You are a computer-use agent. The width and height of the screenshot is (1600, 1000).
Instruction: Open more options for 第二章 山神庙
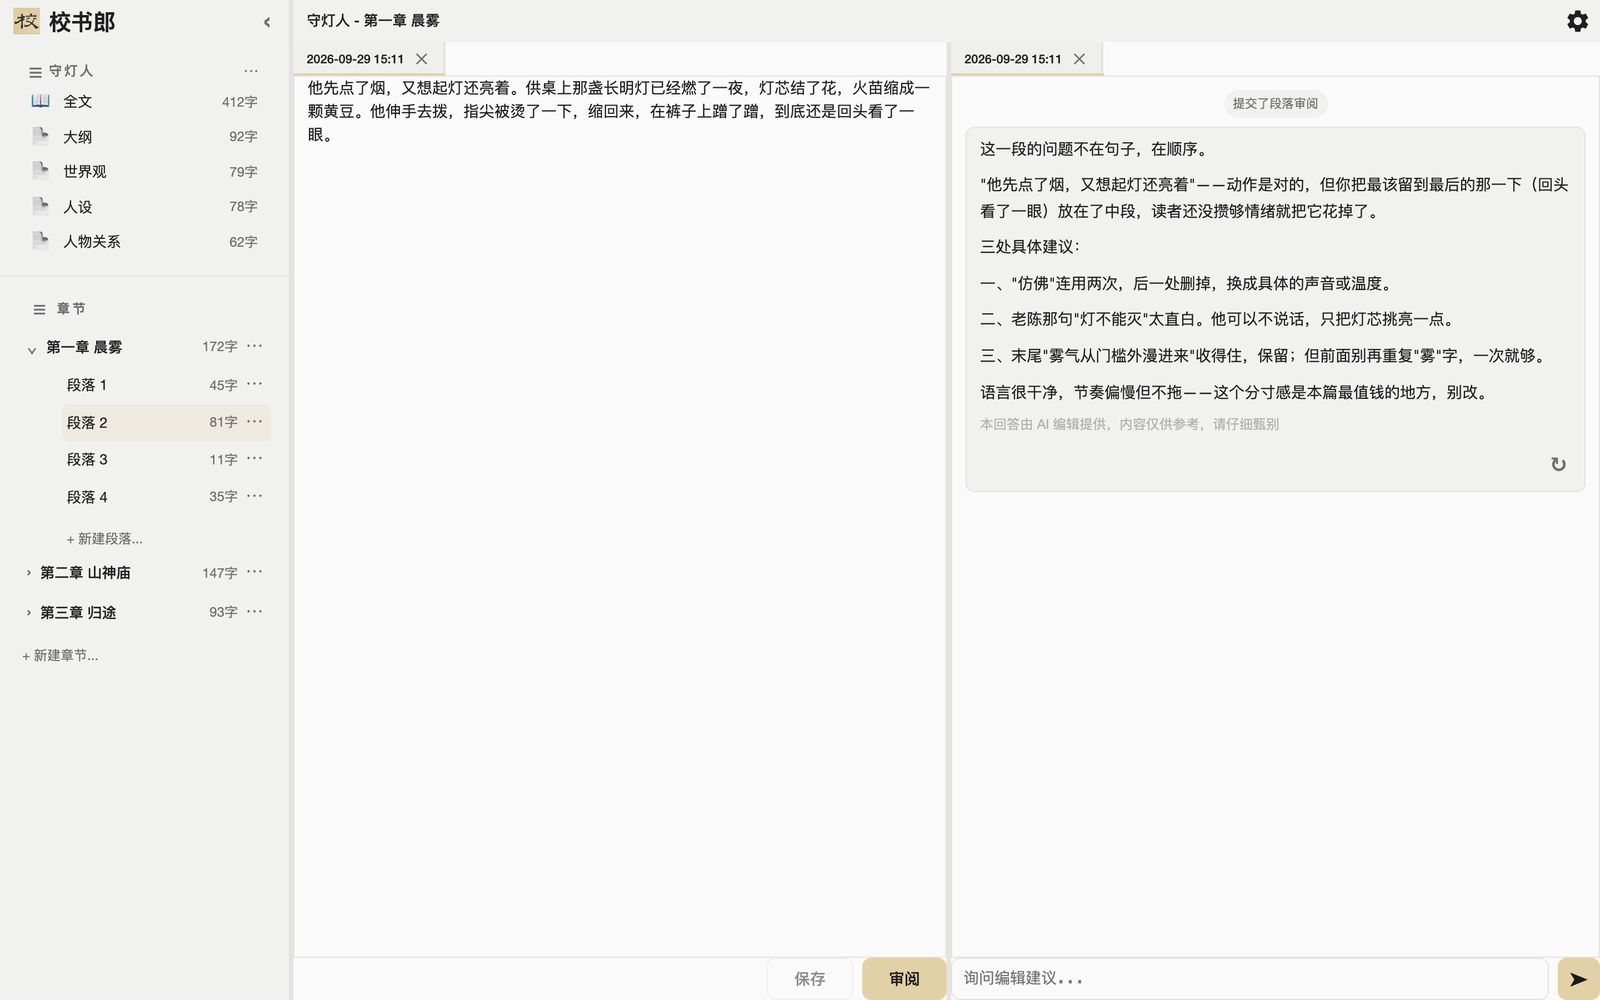pos(255,572)
